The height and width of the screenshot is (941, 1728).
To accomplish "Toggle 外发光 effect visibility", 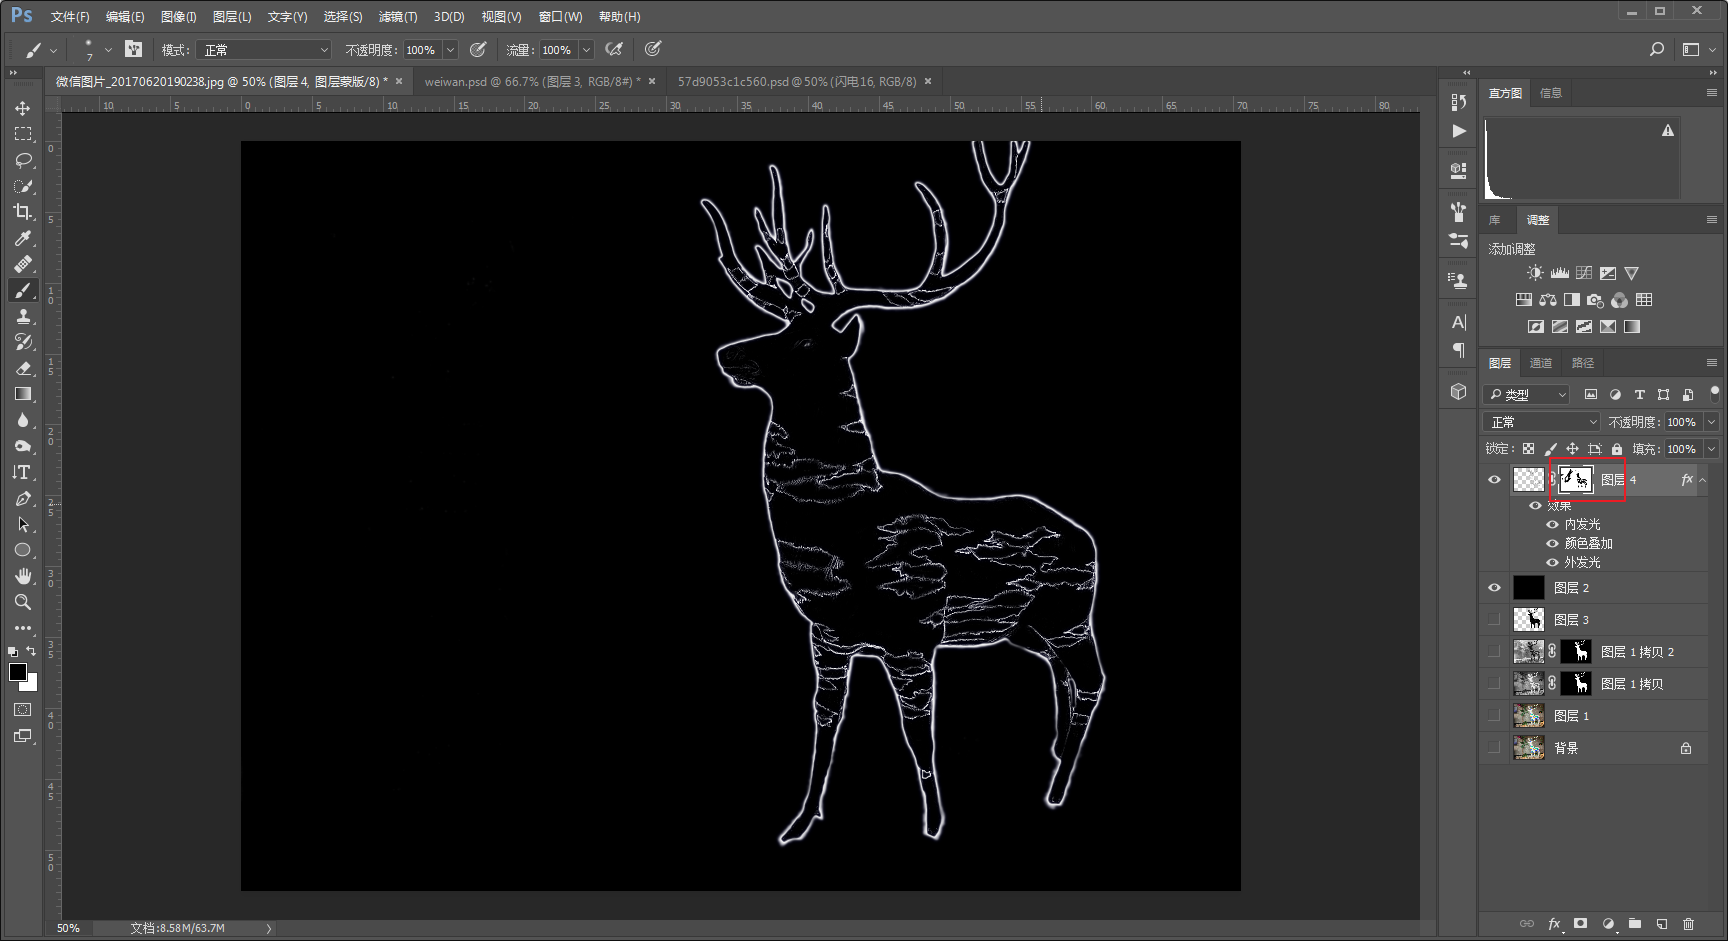I will coord(1552,562).
